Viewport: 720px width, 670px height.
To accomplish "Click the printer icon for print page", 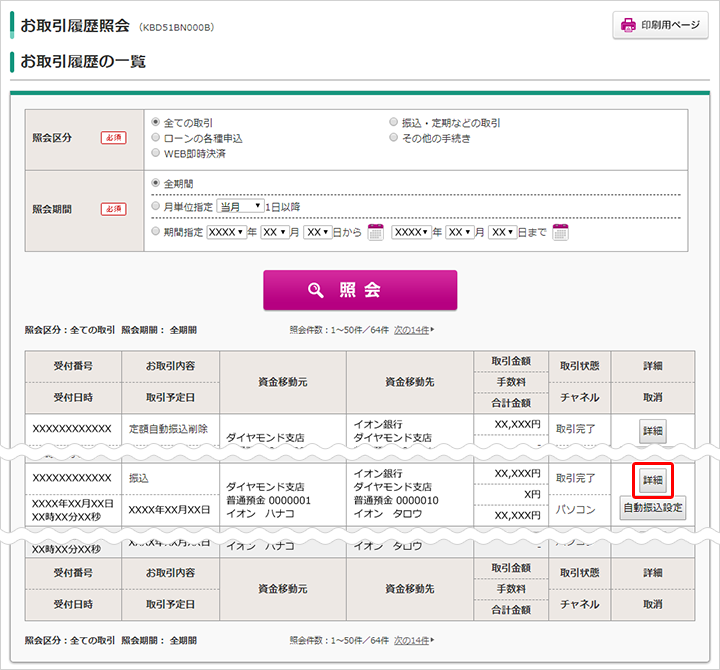I will (x=628, y=25).
